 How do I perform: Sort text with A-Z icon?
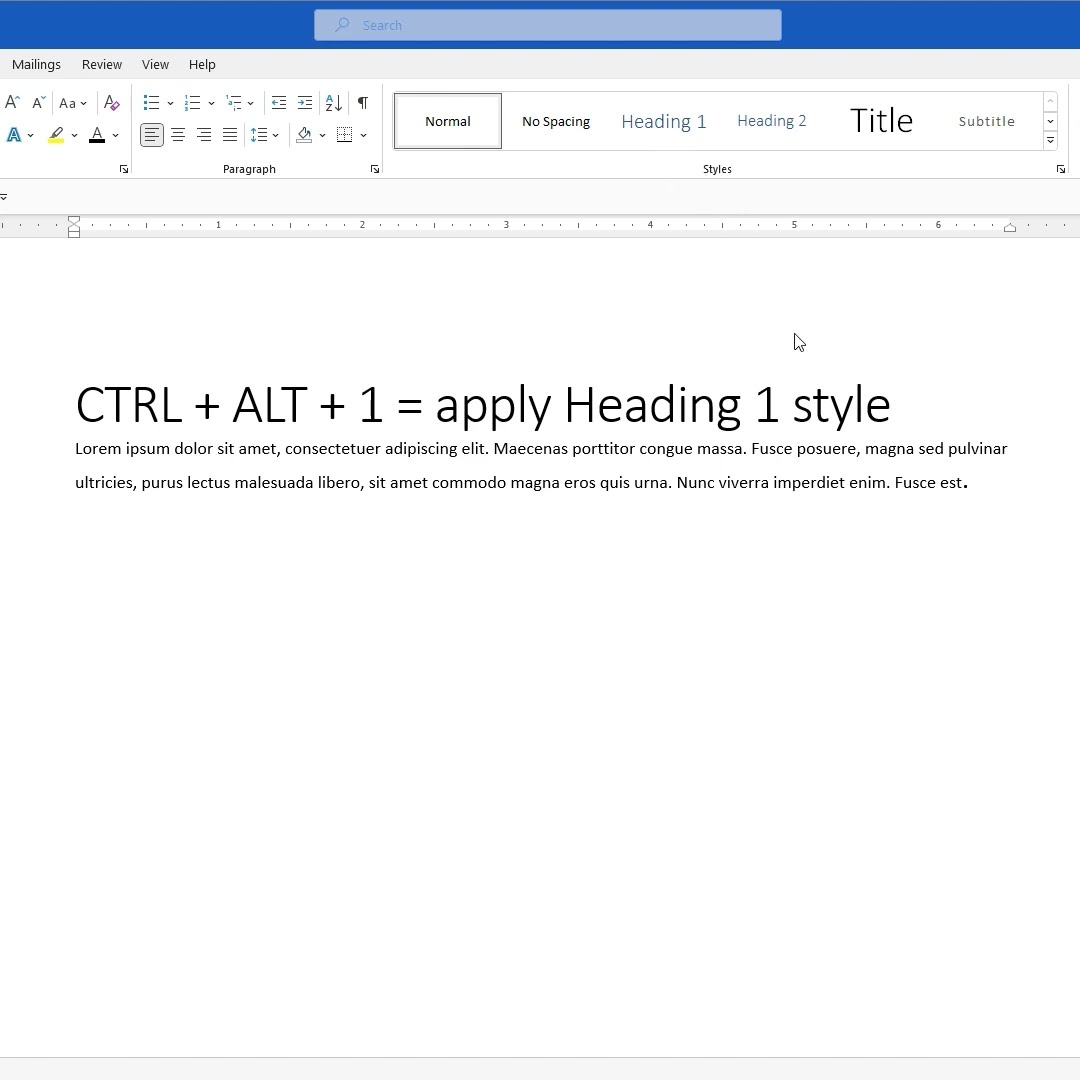(x=334, y=103)
